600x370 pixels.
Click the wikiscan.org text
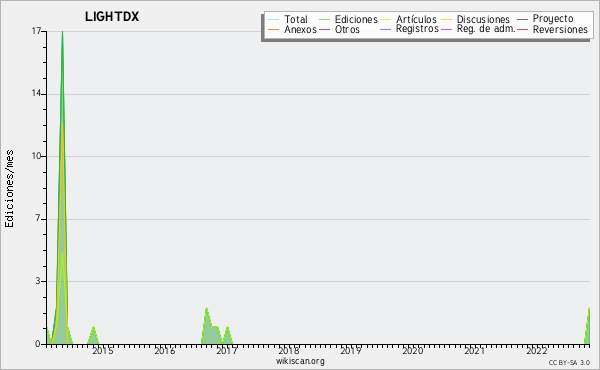pyautogui.click(x=300, y=361)
